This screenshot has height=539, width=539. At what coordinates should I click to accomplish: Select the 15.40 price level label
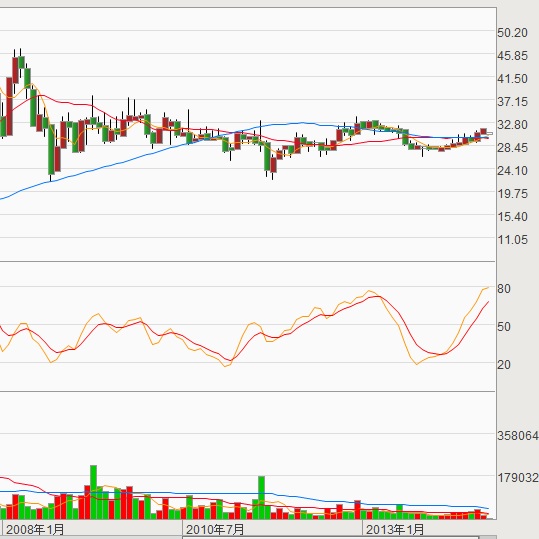tap(512, 217)
